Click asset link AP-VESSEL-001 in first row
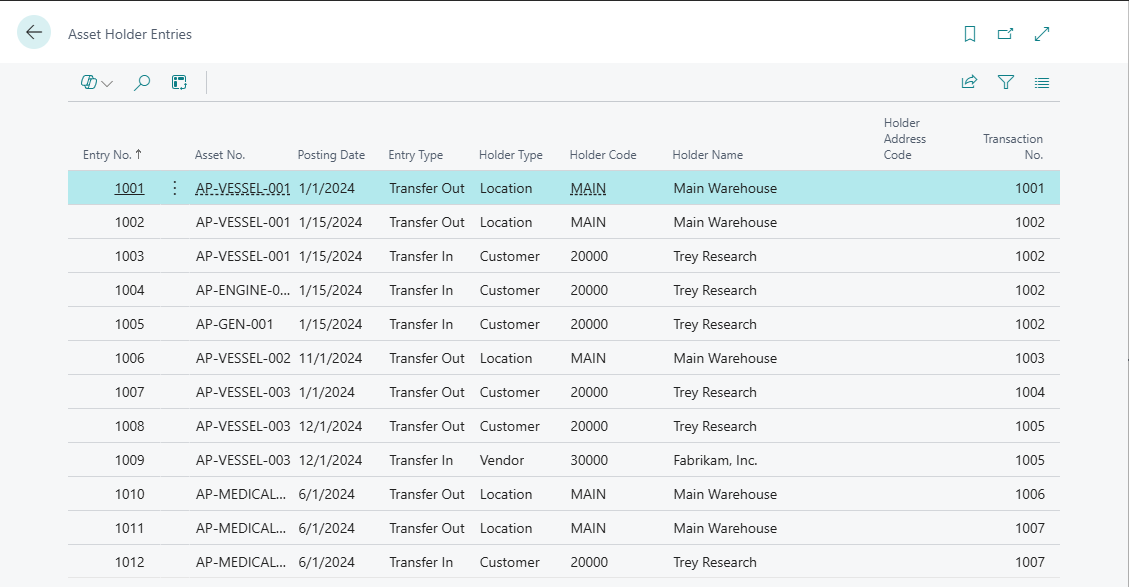The width and height of the screenshot is (1129, 587). (243, 188)
